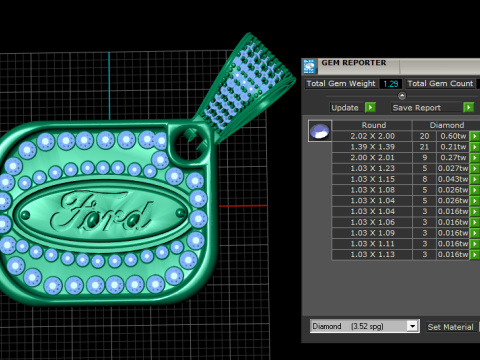Select the 1.39 X 1.39 gem size cell

click(x=372, y=147)
